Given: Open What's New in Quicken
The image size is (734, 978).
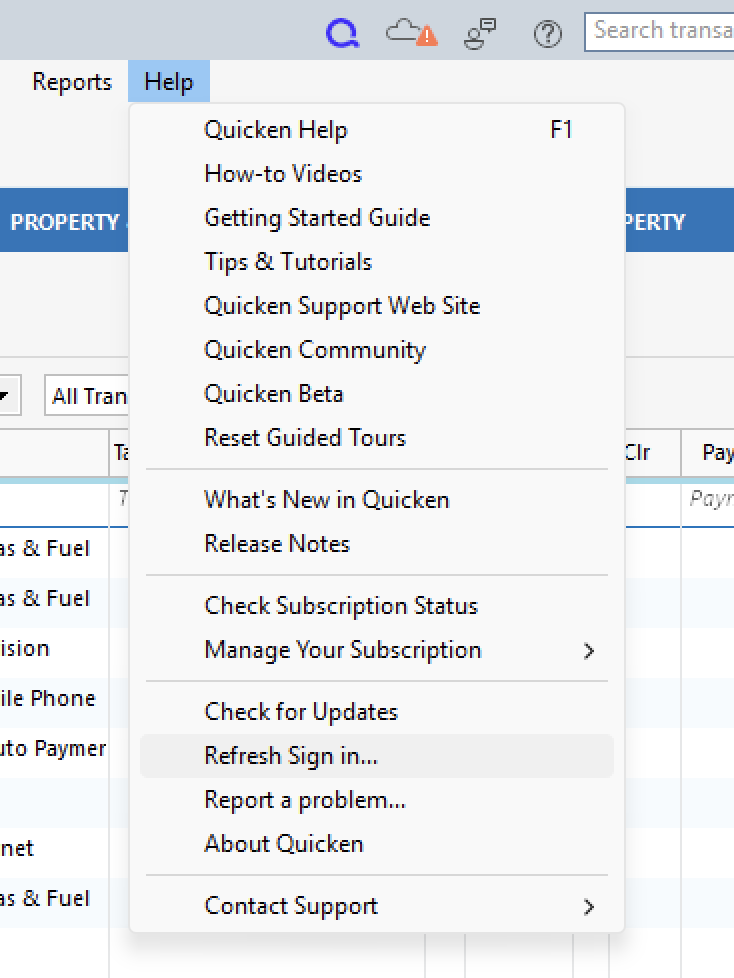Looking at the screenshot, I should (377, 500).
